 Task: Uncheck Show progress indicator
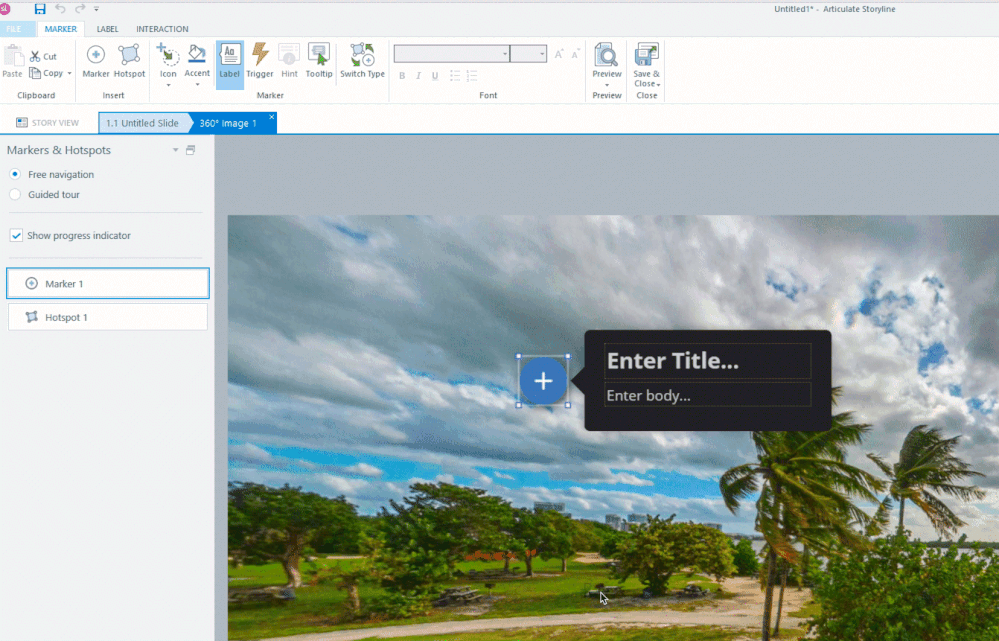coord(16,236)
